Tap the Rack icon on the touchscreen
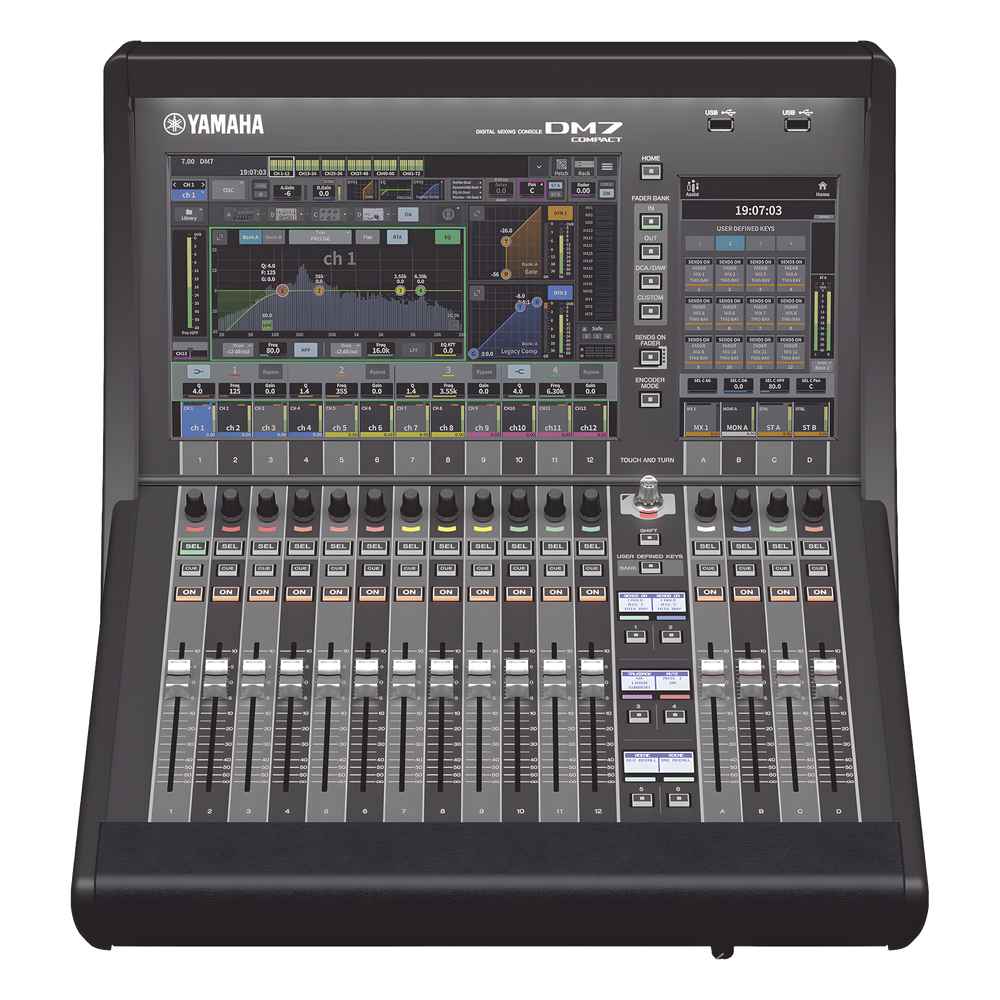Image resolution: width=1000 pixels, height=1000 pixels. coord(584,166)
